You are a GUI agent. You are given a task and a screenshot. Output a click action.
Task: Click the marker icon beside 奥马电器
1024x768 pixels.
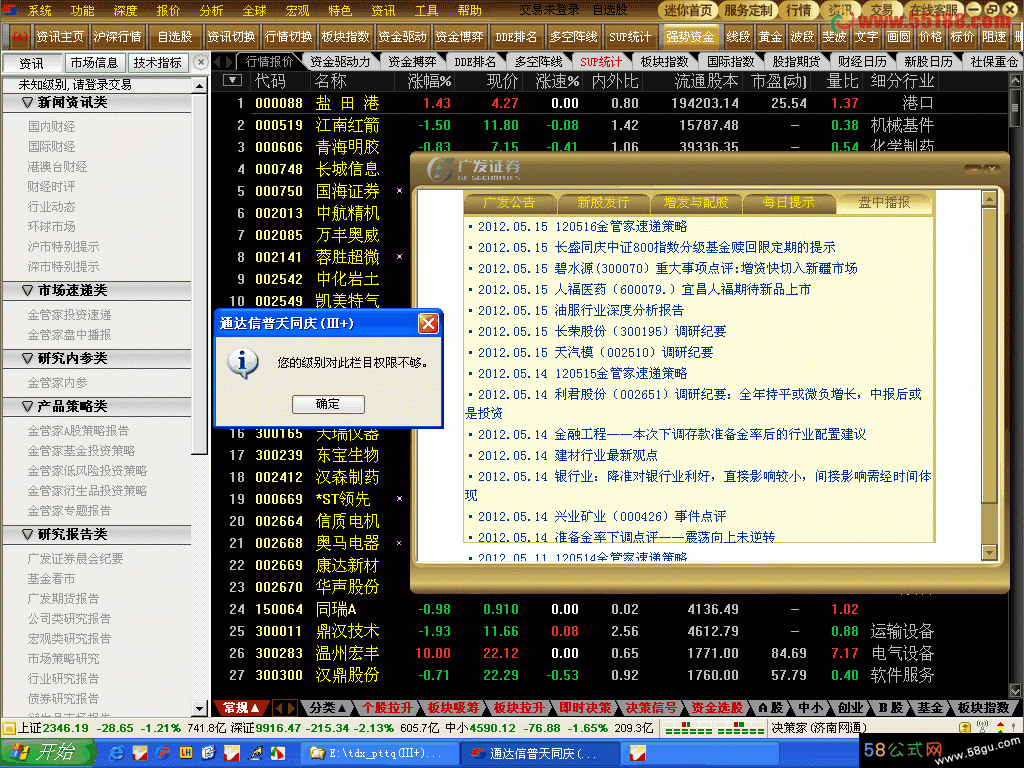[400, 543]
